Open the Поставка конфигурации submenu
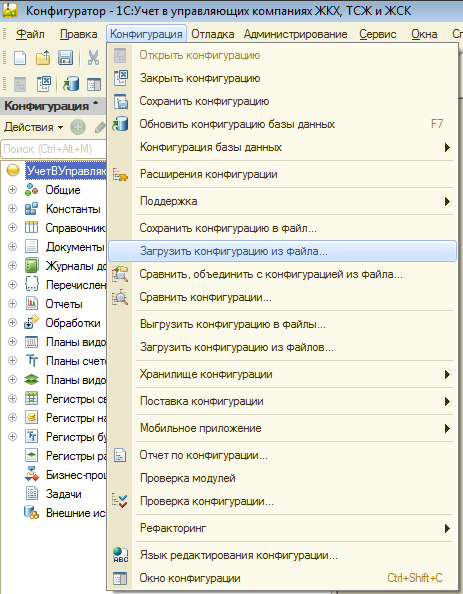The height and width of the screenshot is (594, 463). (282, 401)
